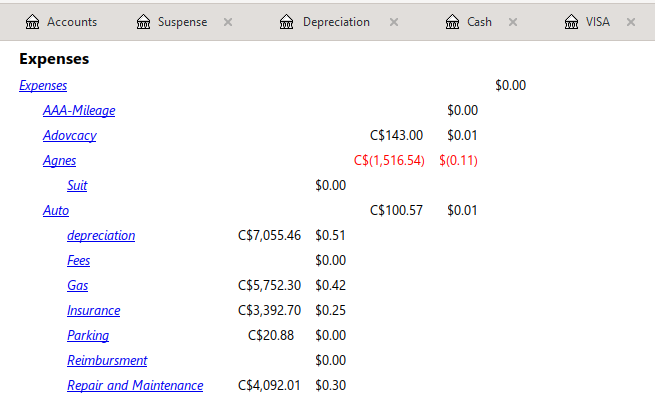Open the Parking sub-account link
The image size is (655, 399).
88,335
